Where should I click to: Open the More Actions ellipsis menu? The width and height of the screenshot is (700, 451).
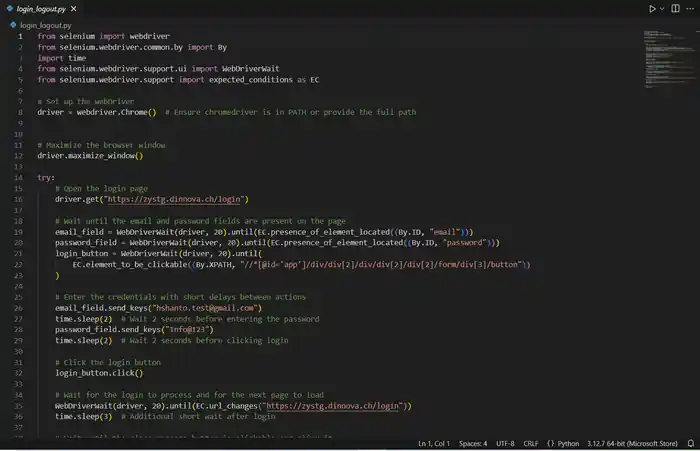click(x=690, y=8)
